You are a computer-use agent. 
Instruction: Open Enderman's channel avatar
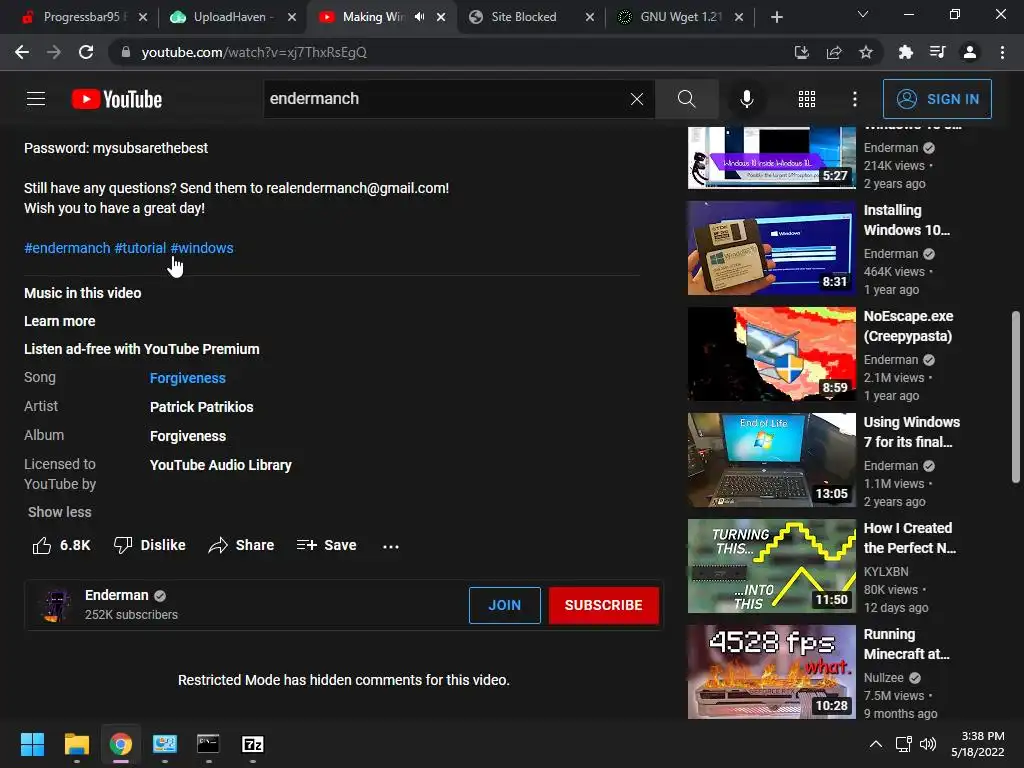(56, 605)
